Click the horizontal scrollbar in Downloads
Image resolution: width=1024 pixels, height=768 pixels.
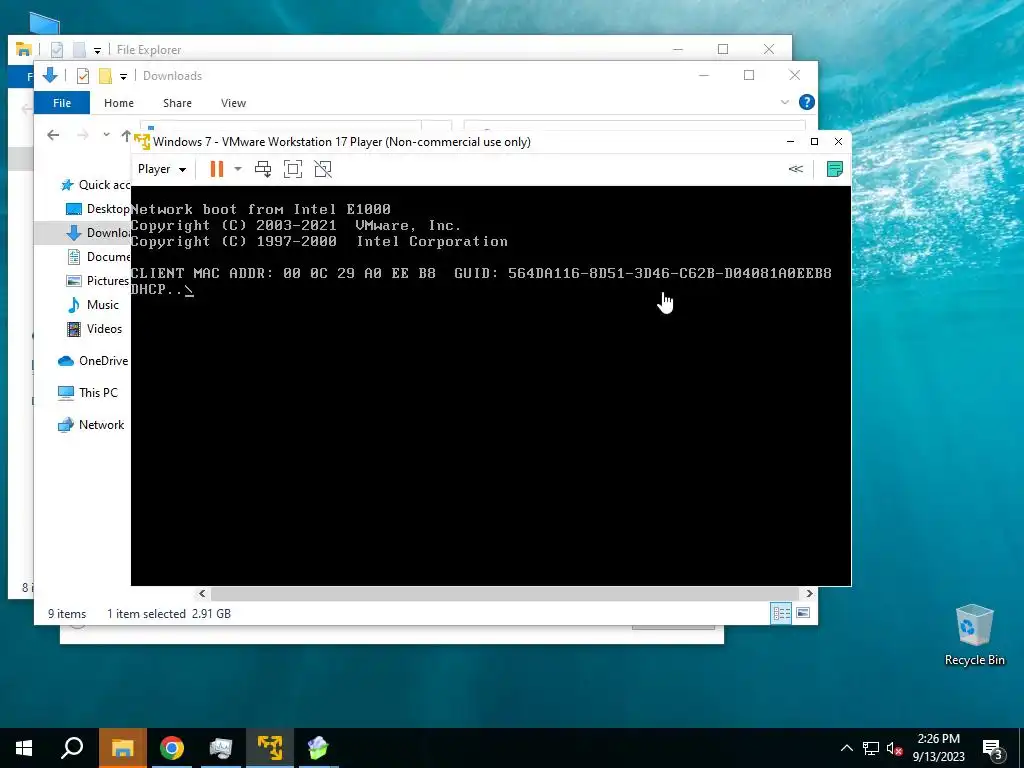[505, 593]
